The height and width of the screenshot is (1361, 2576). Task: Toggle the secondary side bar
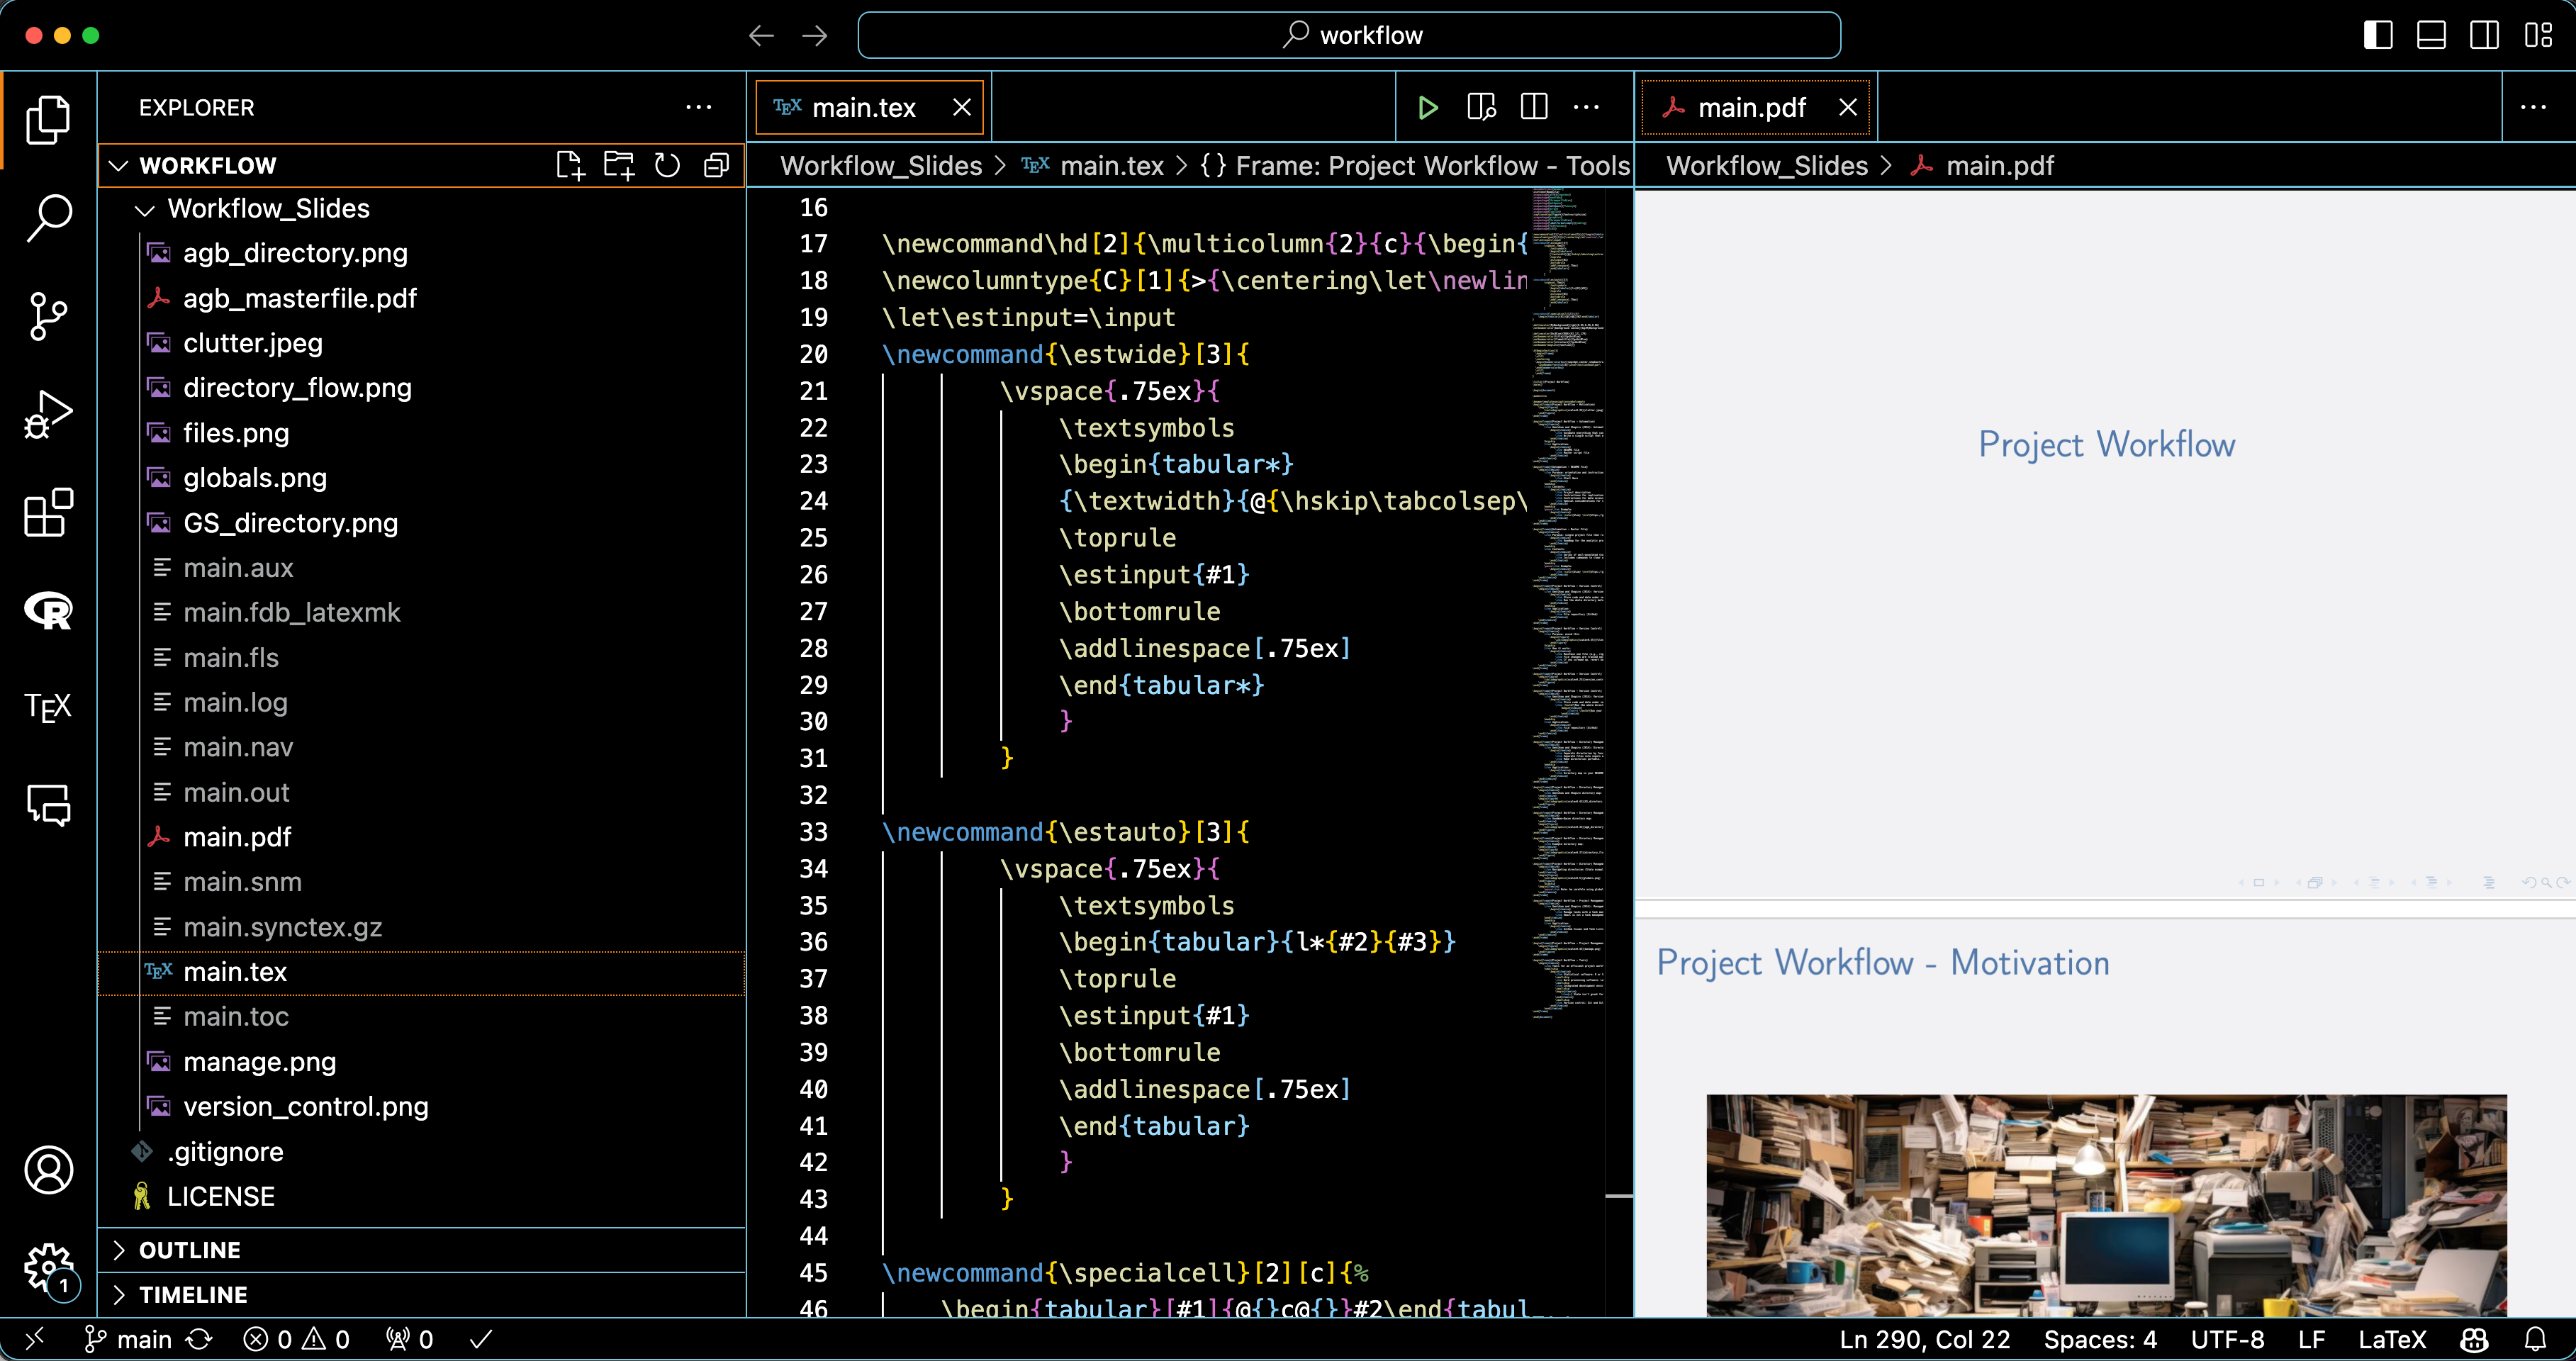coord(2484,36)
